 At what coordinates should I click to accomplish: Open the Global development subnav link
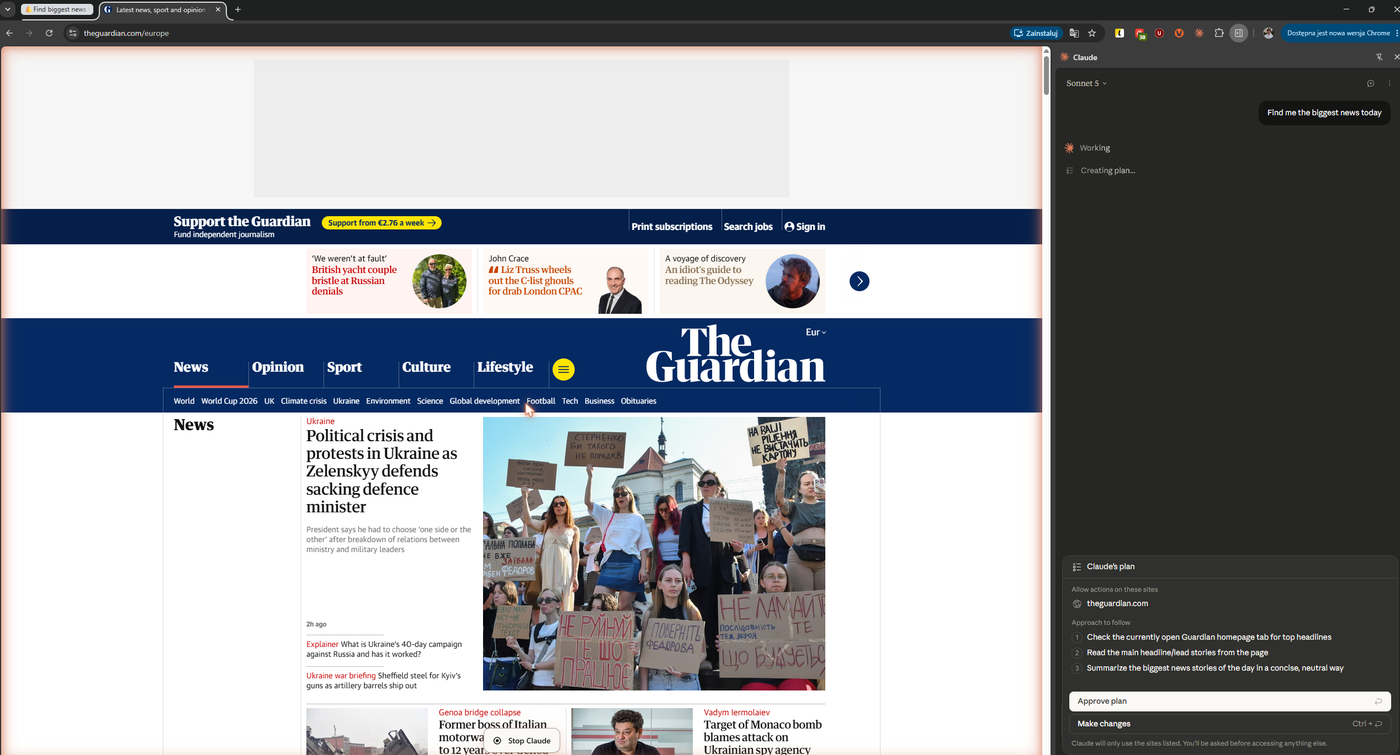click(x=485, y=401)
